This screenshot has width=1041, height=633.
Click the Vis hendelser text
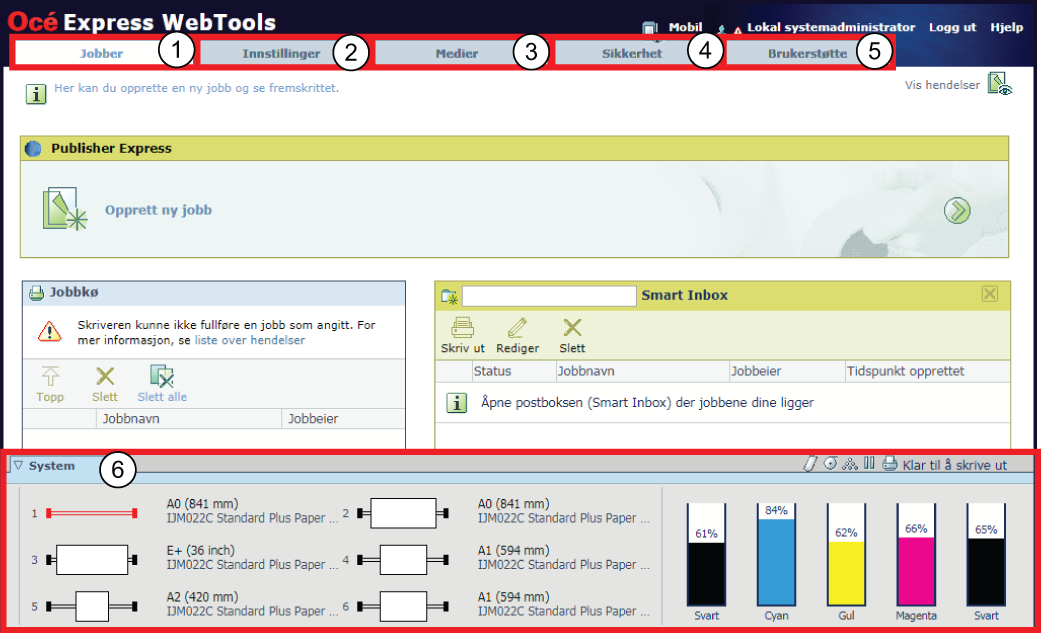(x=942, y=85)
